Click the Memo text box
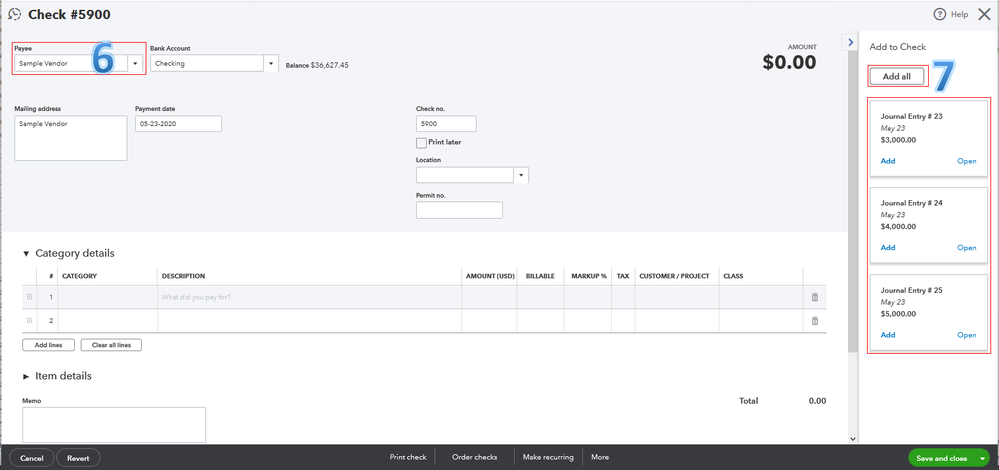The image size is (999, 470). point(114,425)
